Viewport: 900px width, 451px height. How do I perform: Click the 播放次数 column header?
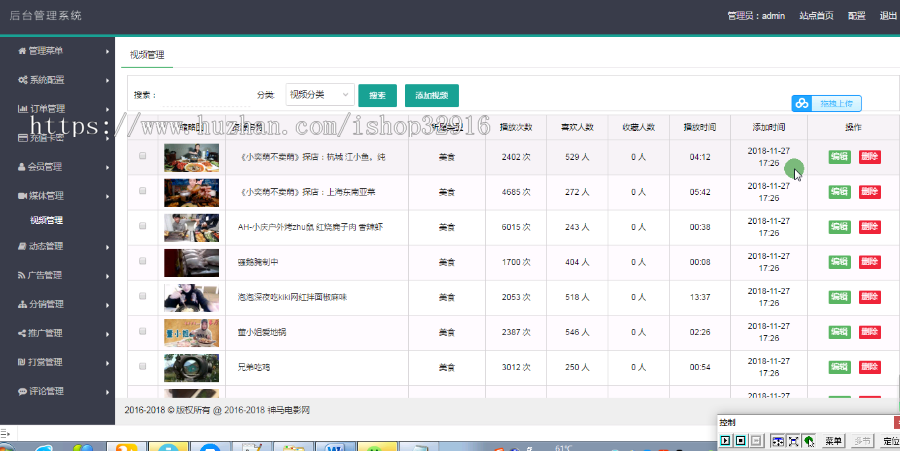515,127
